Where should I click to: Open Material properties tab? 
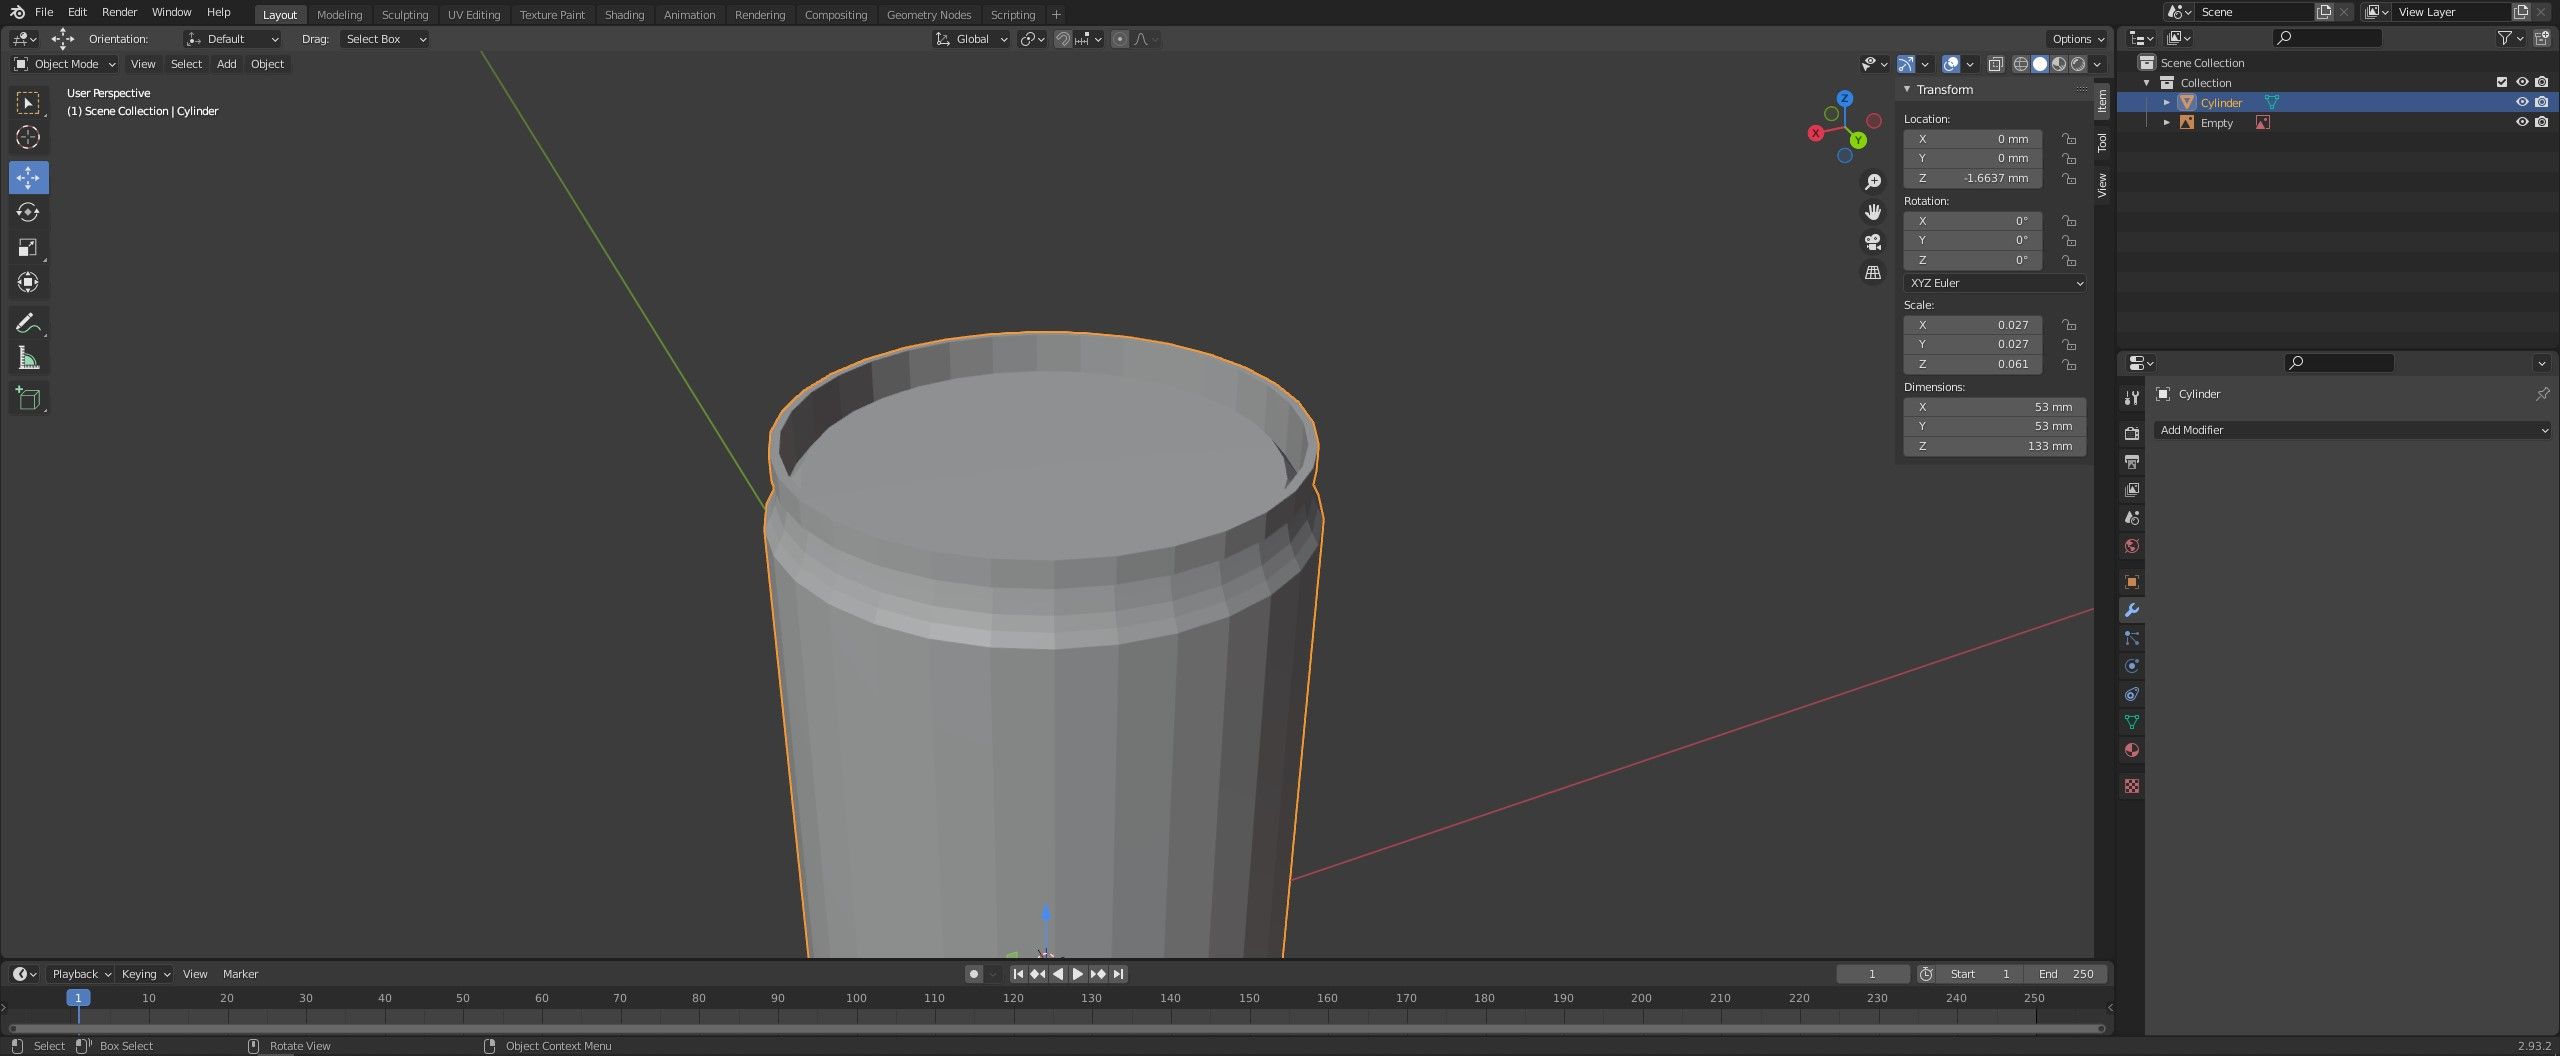click(x=2132, y=750)
